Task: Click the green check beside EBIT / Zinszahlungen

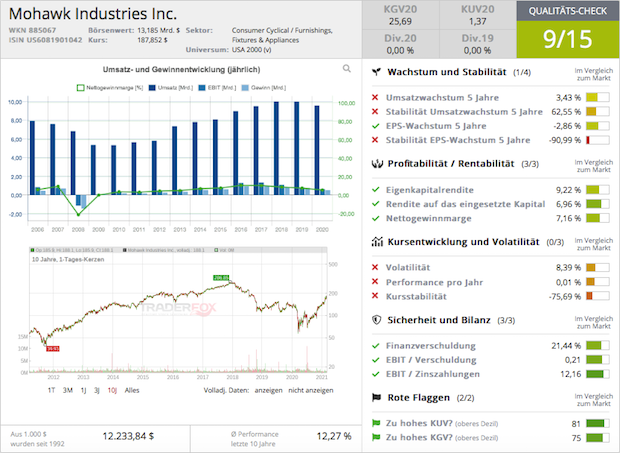Action: [376, 374]
